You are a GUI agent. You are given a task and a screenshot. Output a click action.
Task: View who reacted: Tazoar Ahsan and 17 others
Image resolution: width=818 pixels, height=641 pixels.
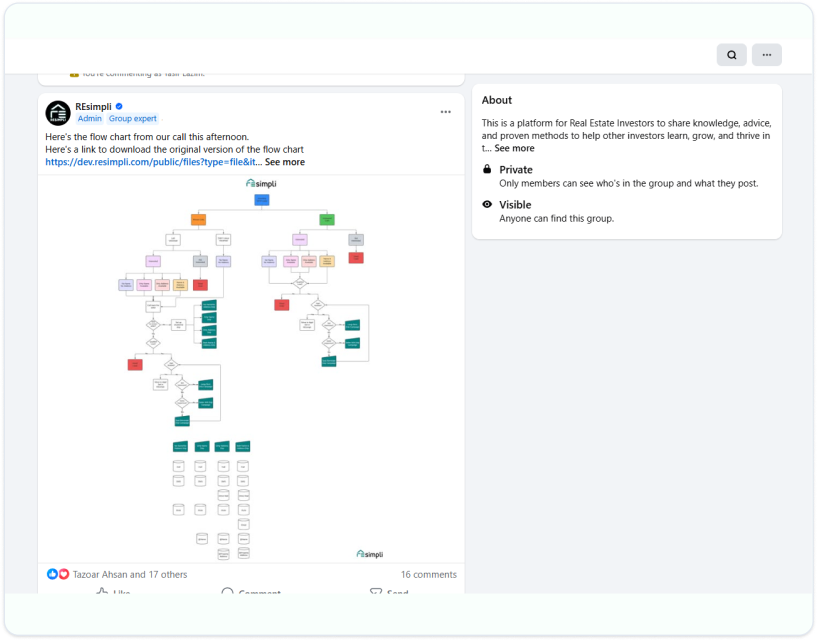tap(130, 575)
